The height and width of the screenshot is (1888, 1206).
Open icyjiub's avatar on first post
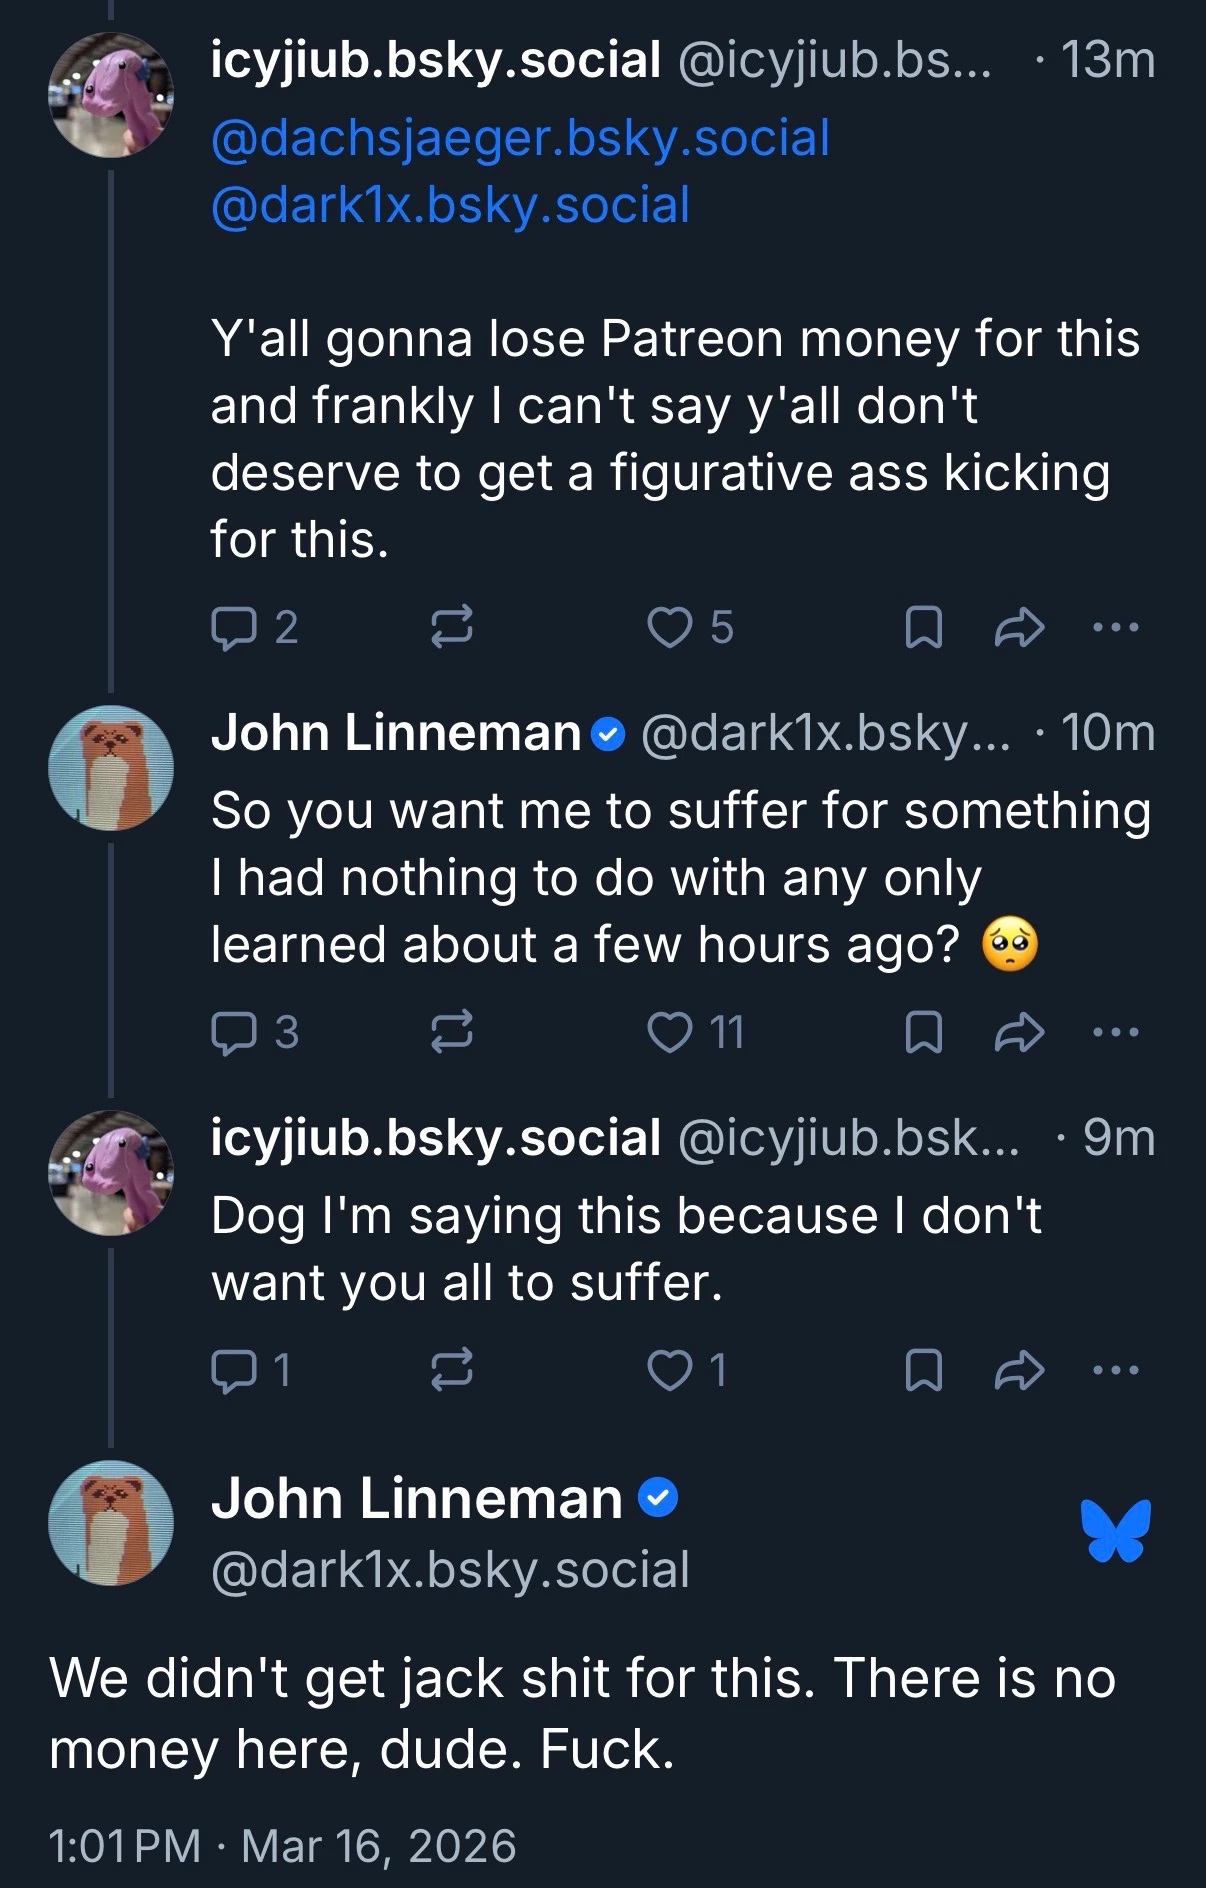pyautogui.click(x=111, y=95)
